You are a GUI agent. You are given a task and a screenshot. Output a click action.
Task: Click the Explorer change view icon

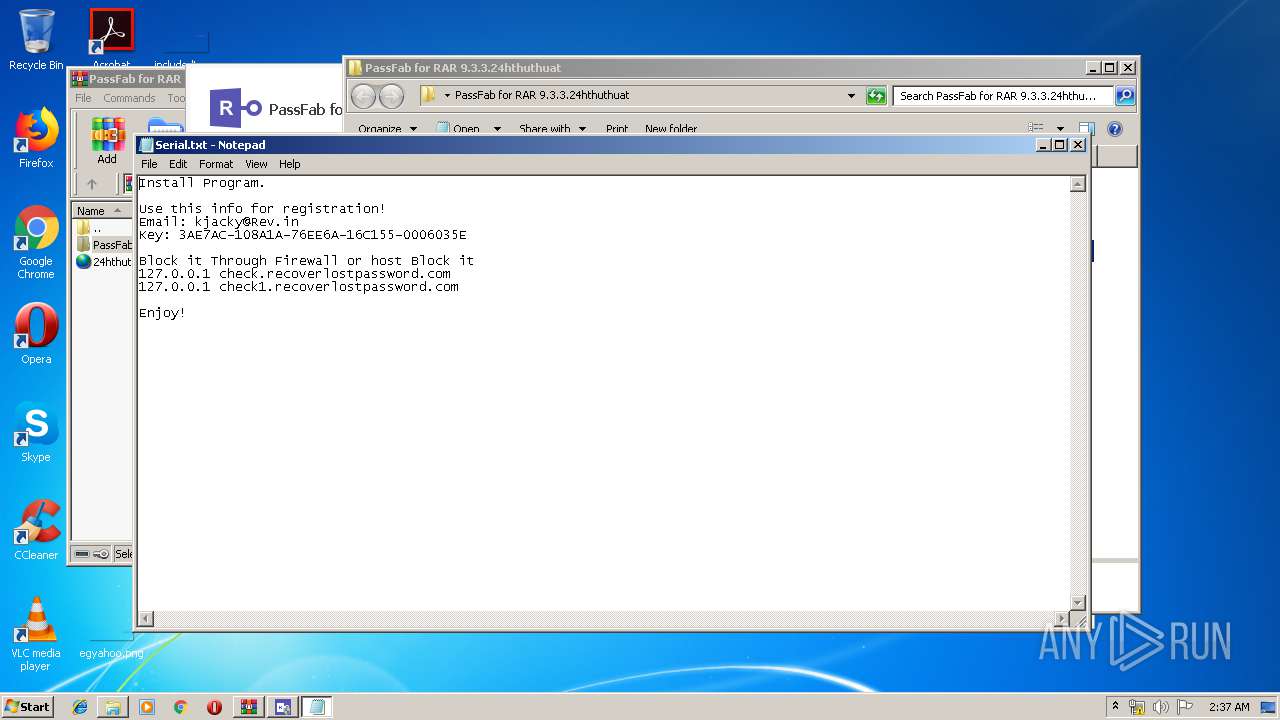(x=1037, y=129)
